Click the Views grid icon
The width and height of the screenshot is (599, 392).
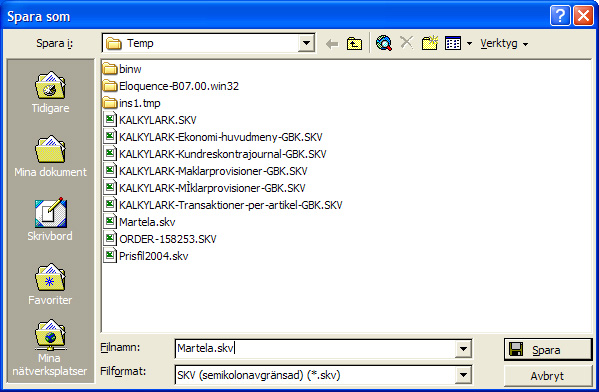453,44
